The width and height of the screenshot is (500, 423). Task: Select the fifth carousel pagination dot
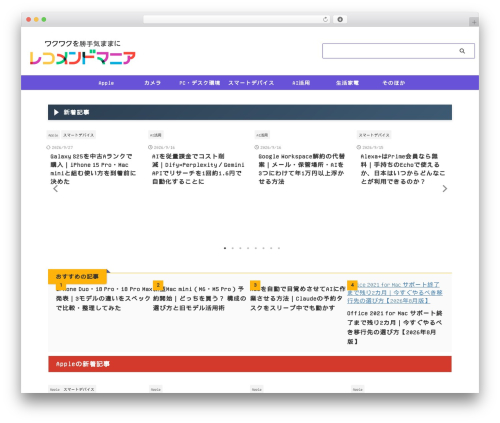[256, 248]
